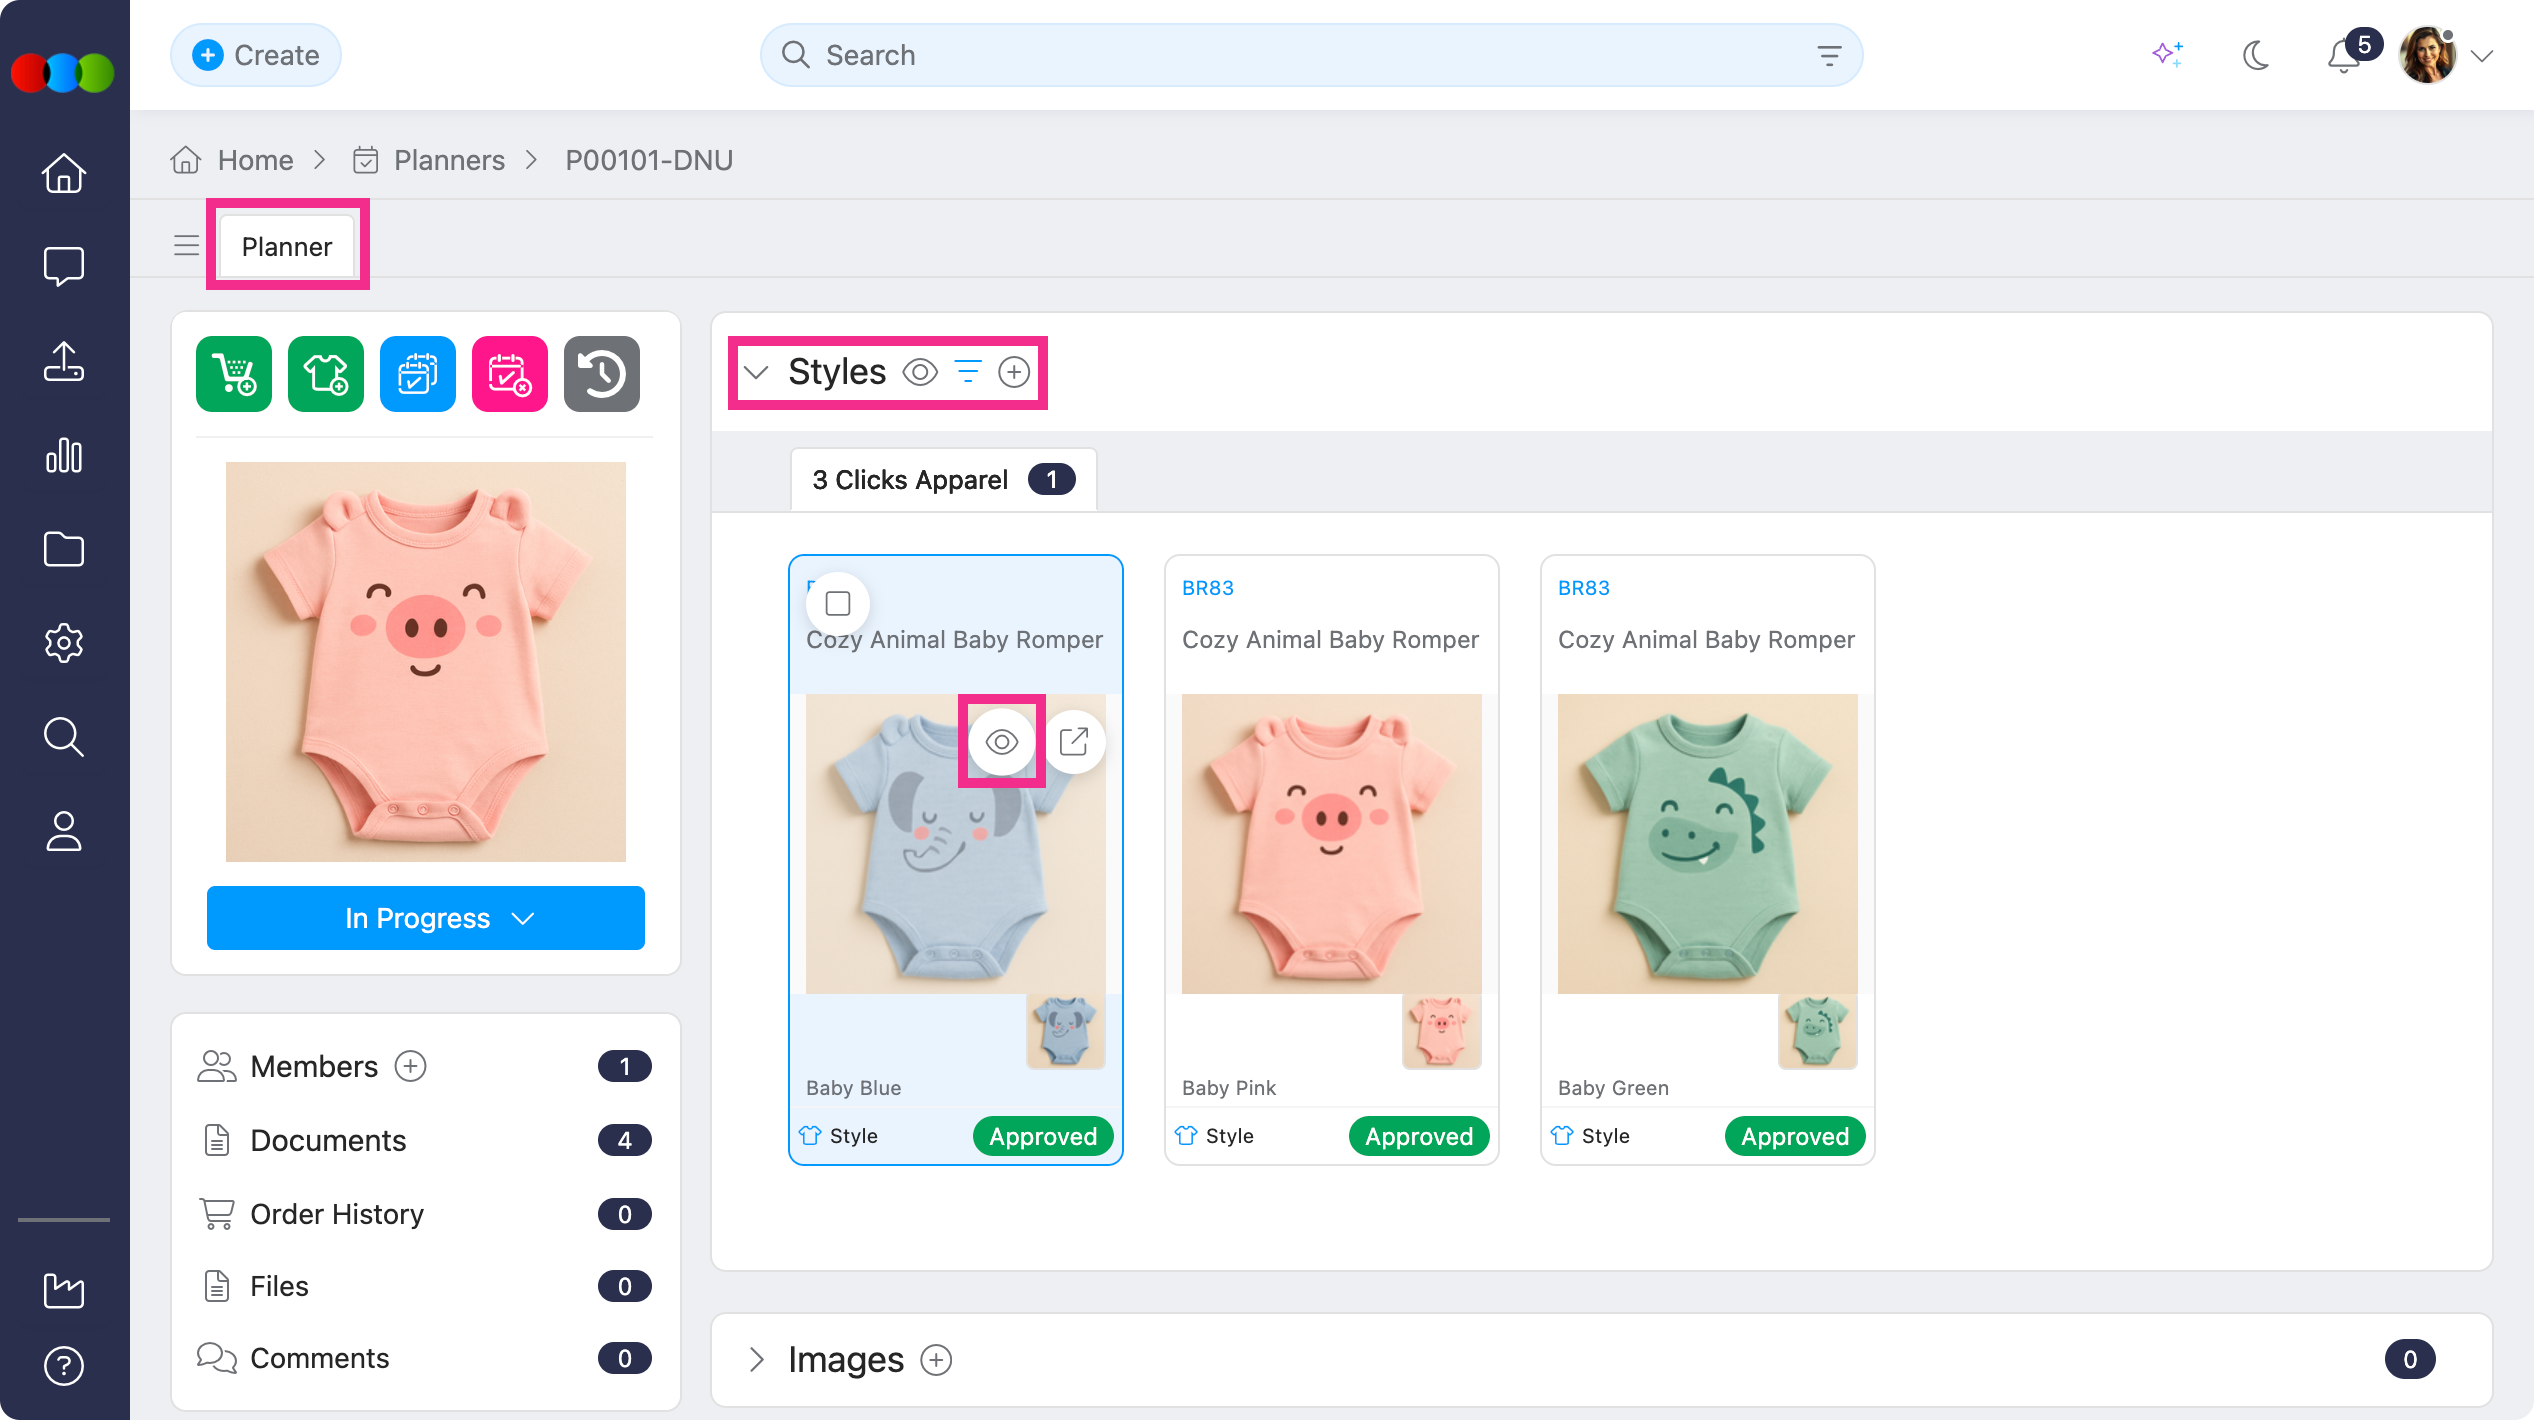Click the eye preview on Baby Blue card
The width and height of the screenshot is (2534, 1420).
[1002, 742]
